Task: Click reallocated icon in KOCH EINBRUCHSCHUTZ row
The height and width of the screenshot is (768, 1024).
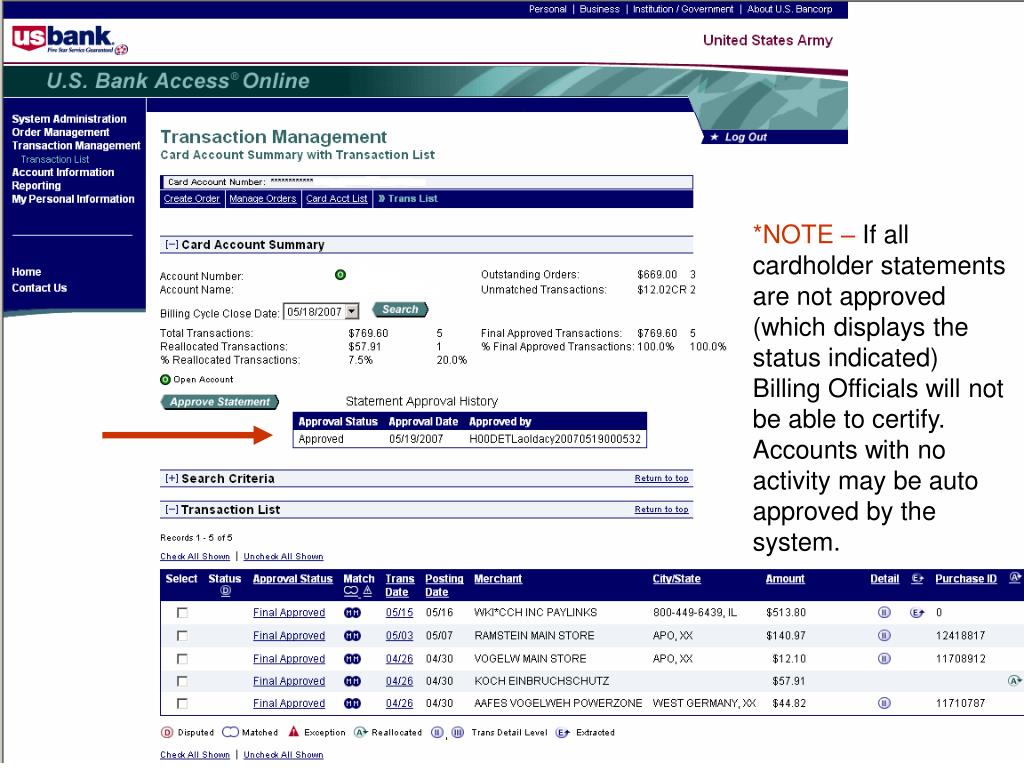Action: coord(1014,680)
